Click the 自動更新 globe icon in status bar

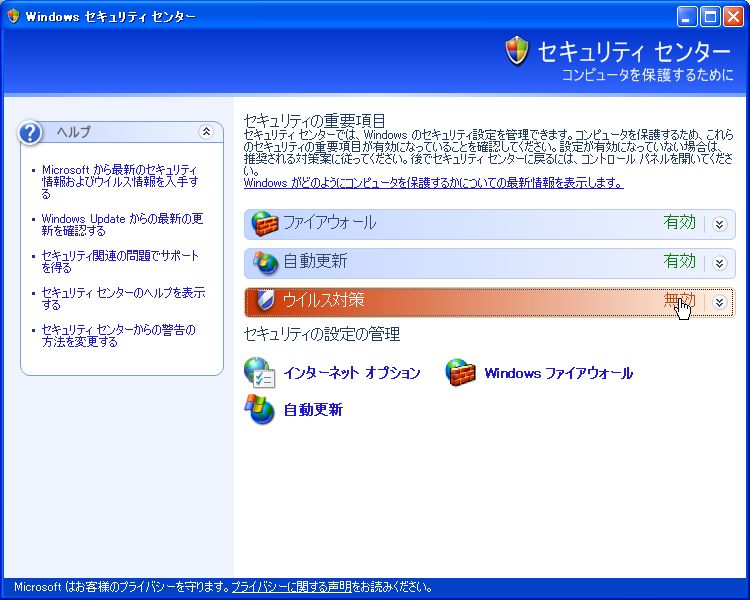tap(265, 262)
